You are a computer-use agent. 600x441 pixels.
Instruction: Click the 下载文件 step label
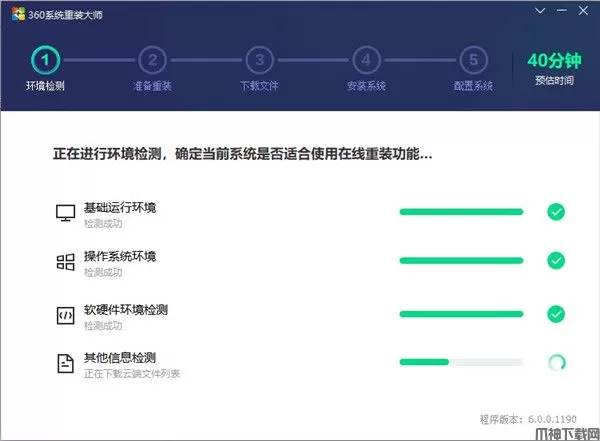tap(259, 86)
